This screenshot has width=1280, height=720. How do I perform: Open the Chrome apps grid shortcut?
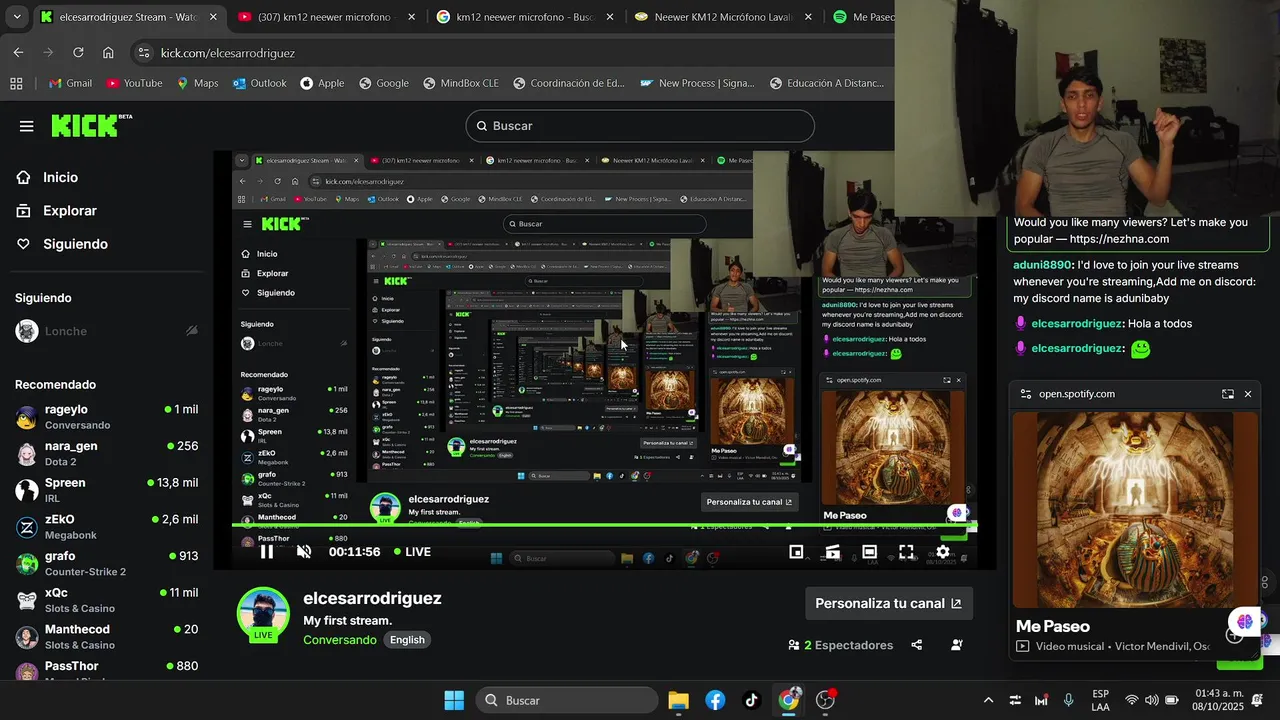(16, 83)
